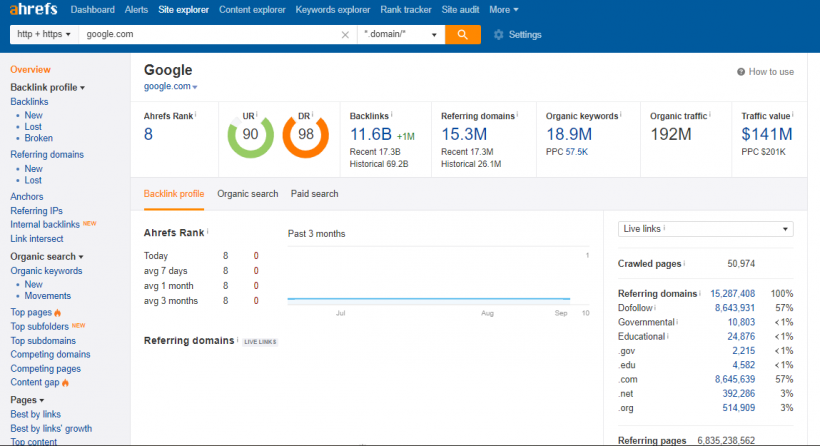This screenshot has height=446, width=820.
Task: Click the PPC 57.5K keywords link
Action: [x=577, y=152]
